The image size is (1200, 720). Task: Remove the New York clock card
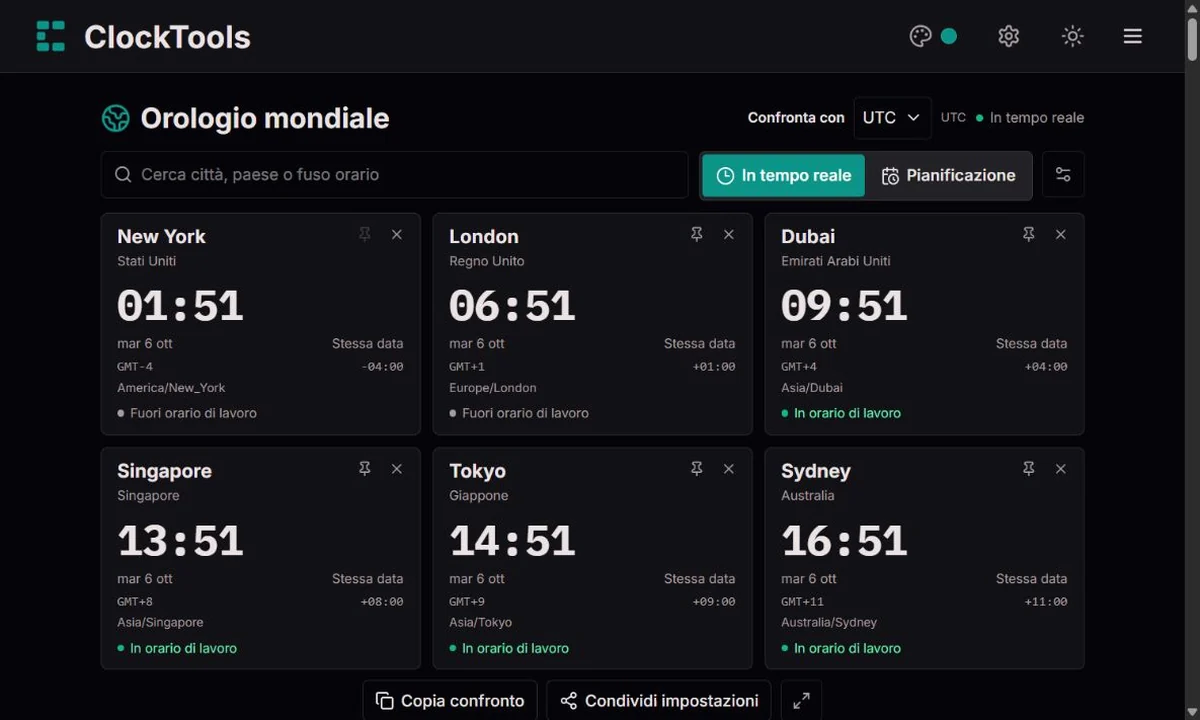coord(397,234)
